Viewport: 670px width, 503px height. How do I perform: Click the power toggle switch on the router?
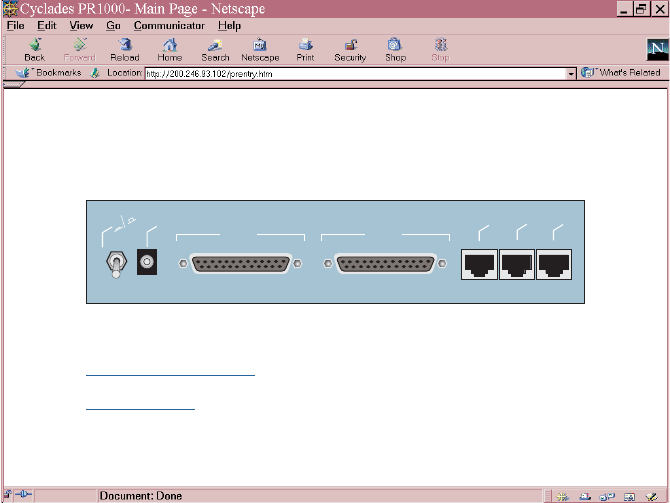click(x=116, y=264)
